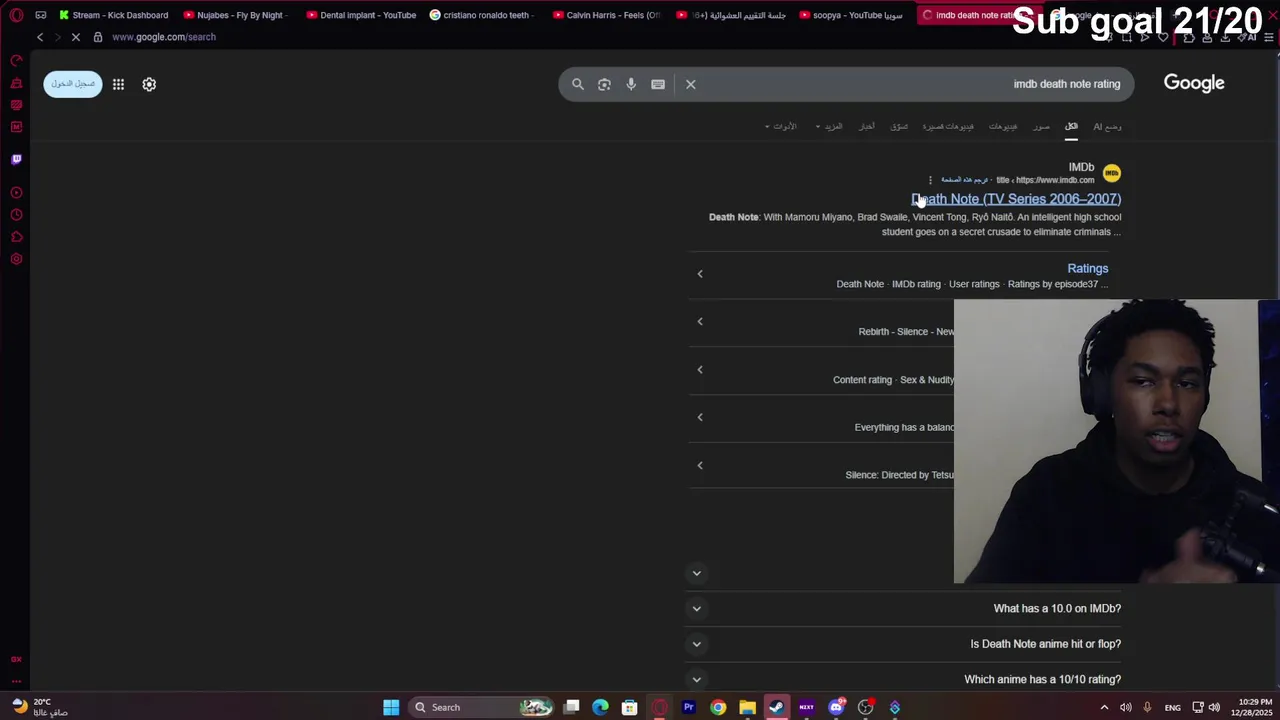This screenshot has width=1280, height=720.
Task: Open GX Control from the sidebar
Action: (16, 61)
